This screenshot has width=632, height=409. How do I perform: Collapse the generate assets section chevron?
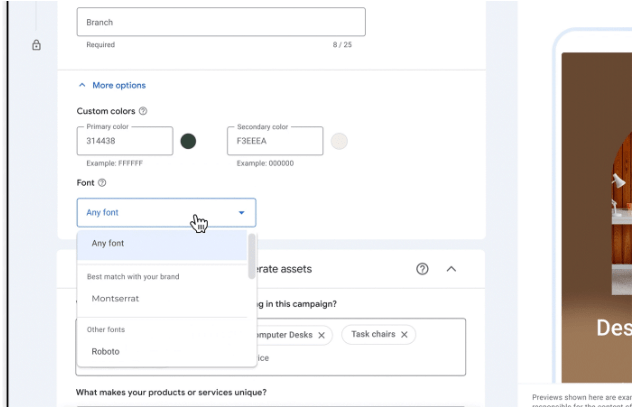(x=451, y=269)
